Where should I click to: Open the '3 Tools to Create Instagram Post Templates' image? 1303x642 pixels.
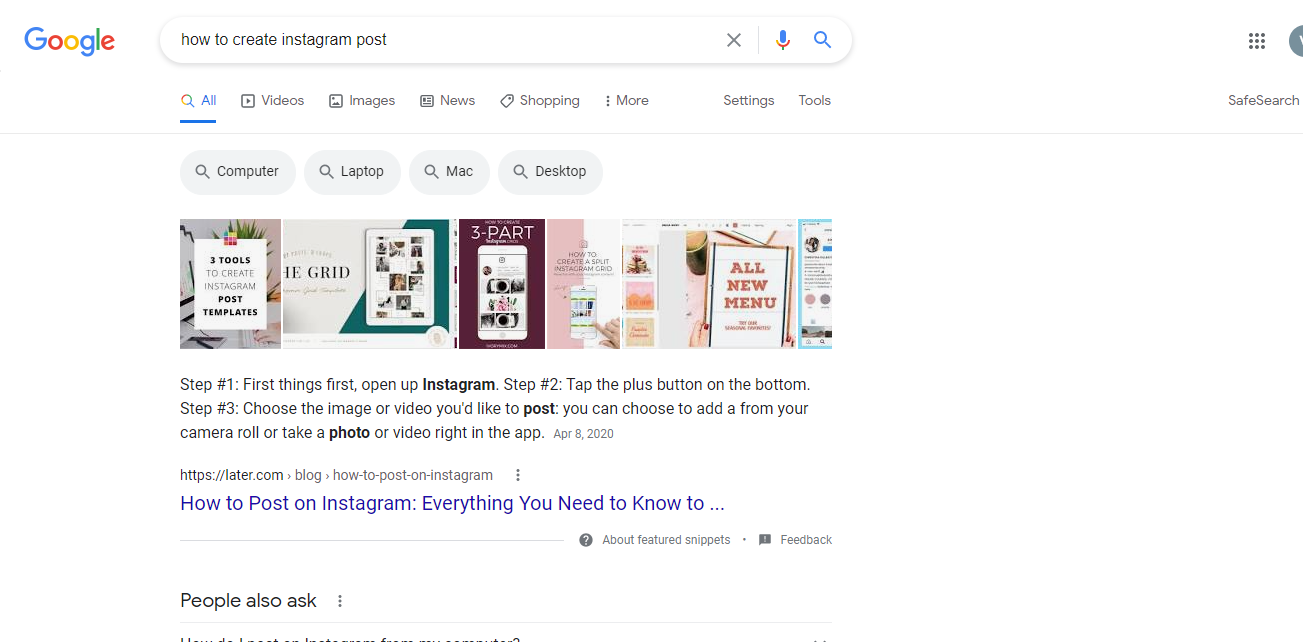point(230,284)
